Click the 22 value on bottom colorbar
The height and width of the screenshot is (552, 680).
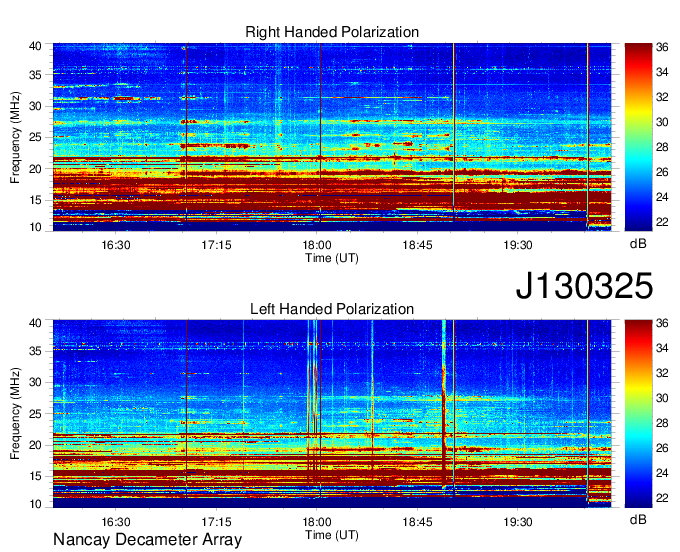click(x=662, y=498)
